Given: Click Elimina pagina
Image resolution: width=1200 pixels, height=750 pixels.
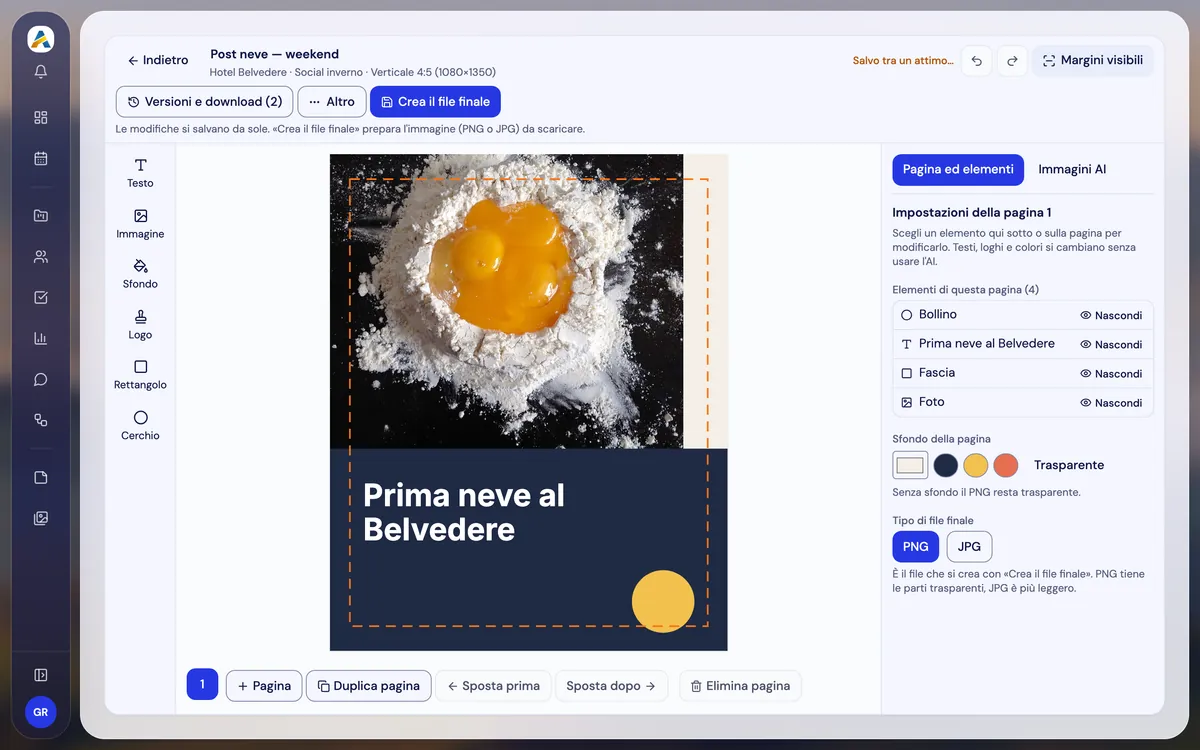Looking at the screenshot, I should 740,686.
